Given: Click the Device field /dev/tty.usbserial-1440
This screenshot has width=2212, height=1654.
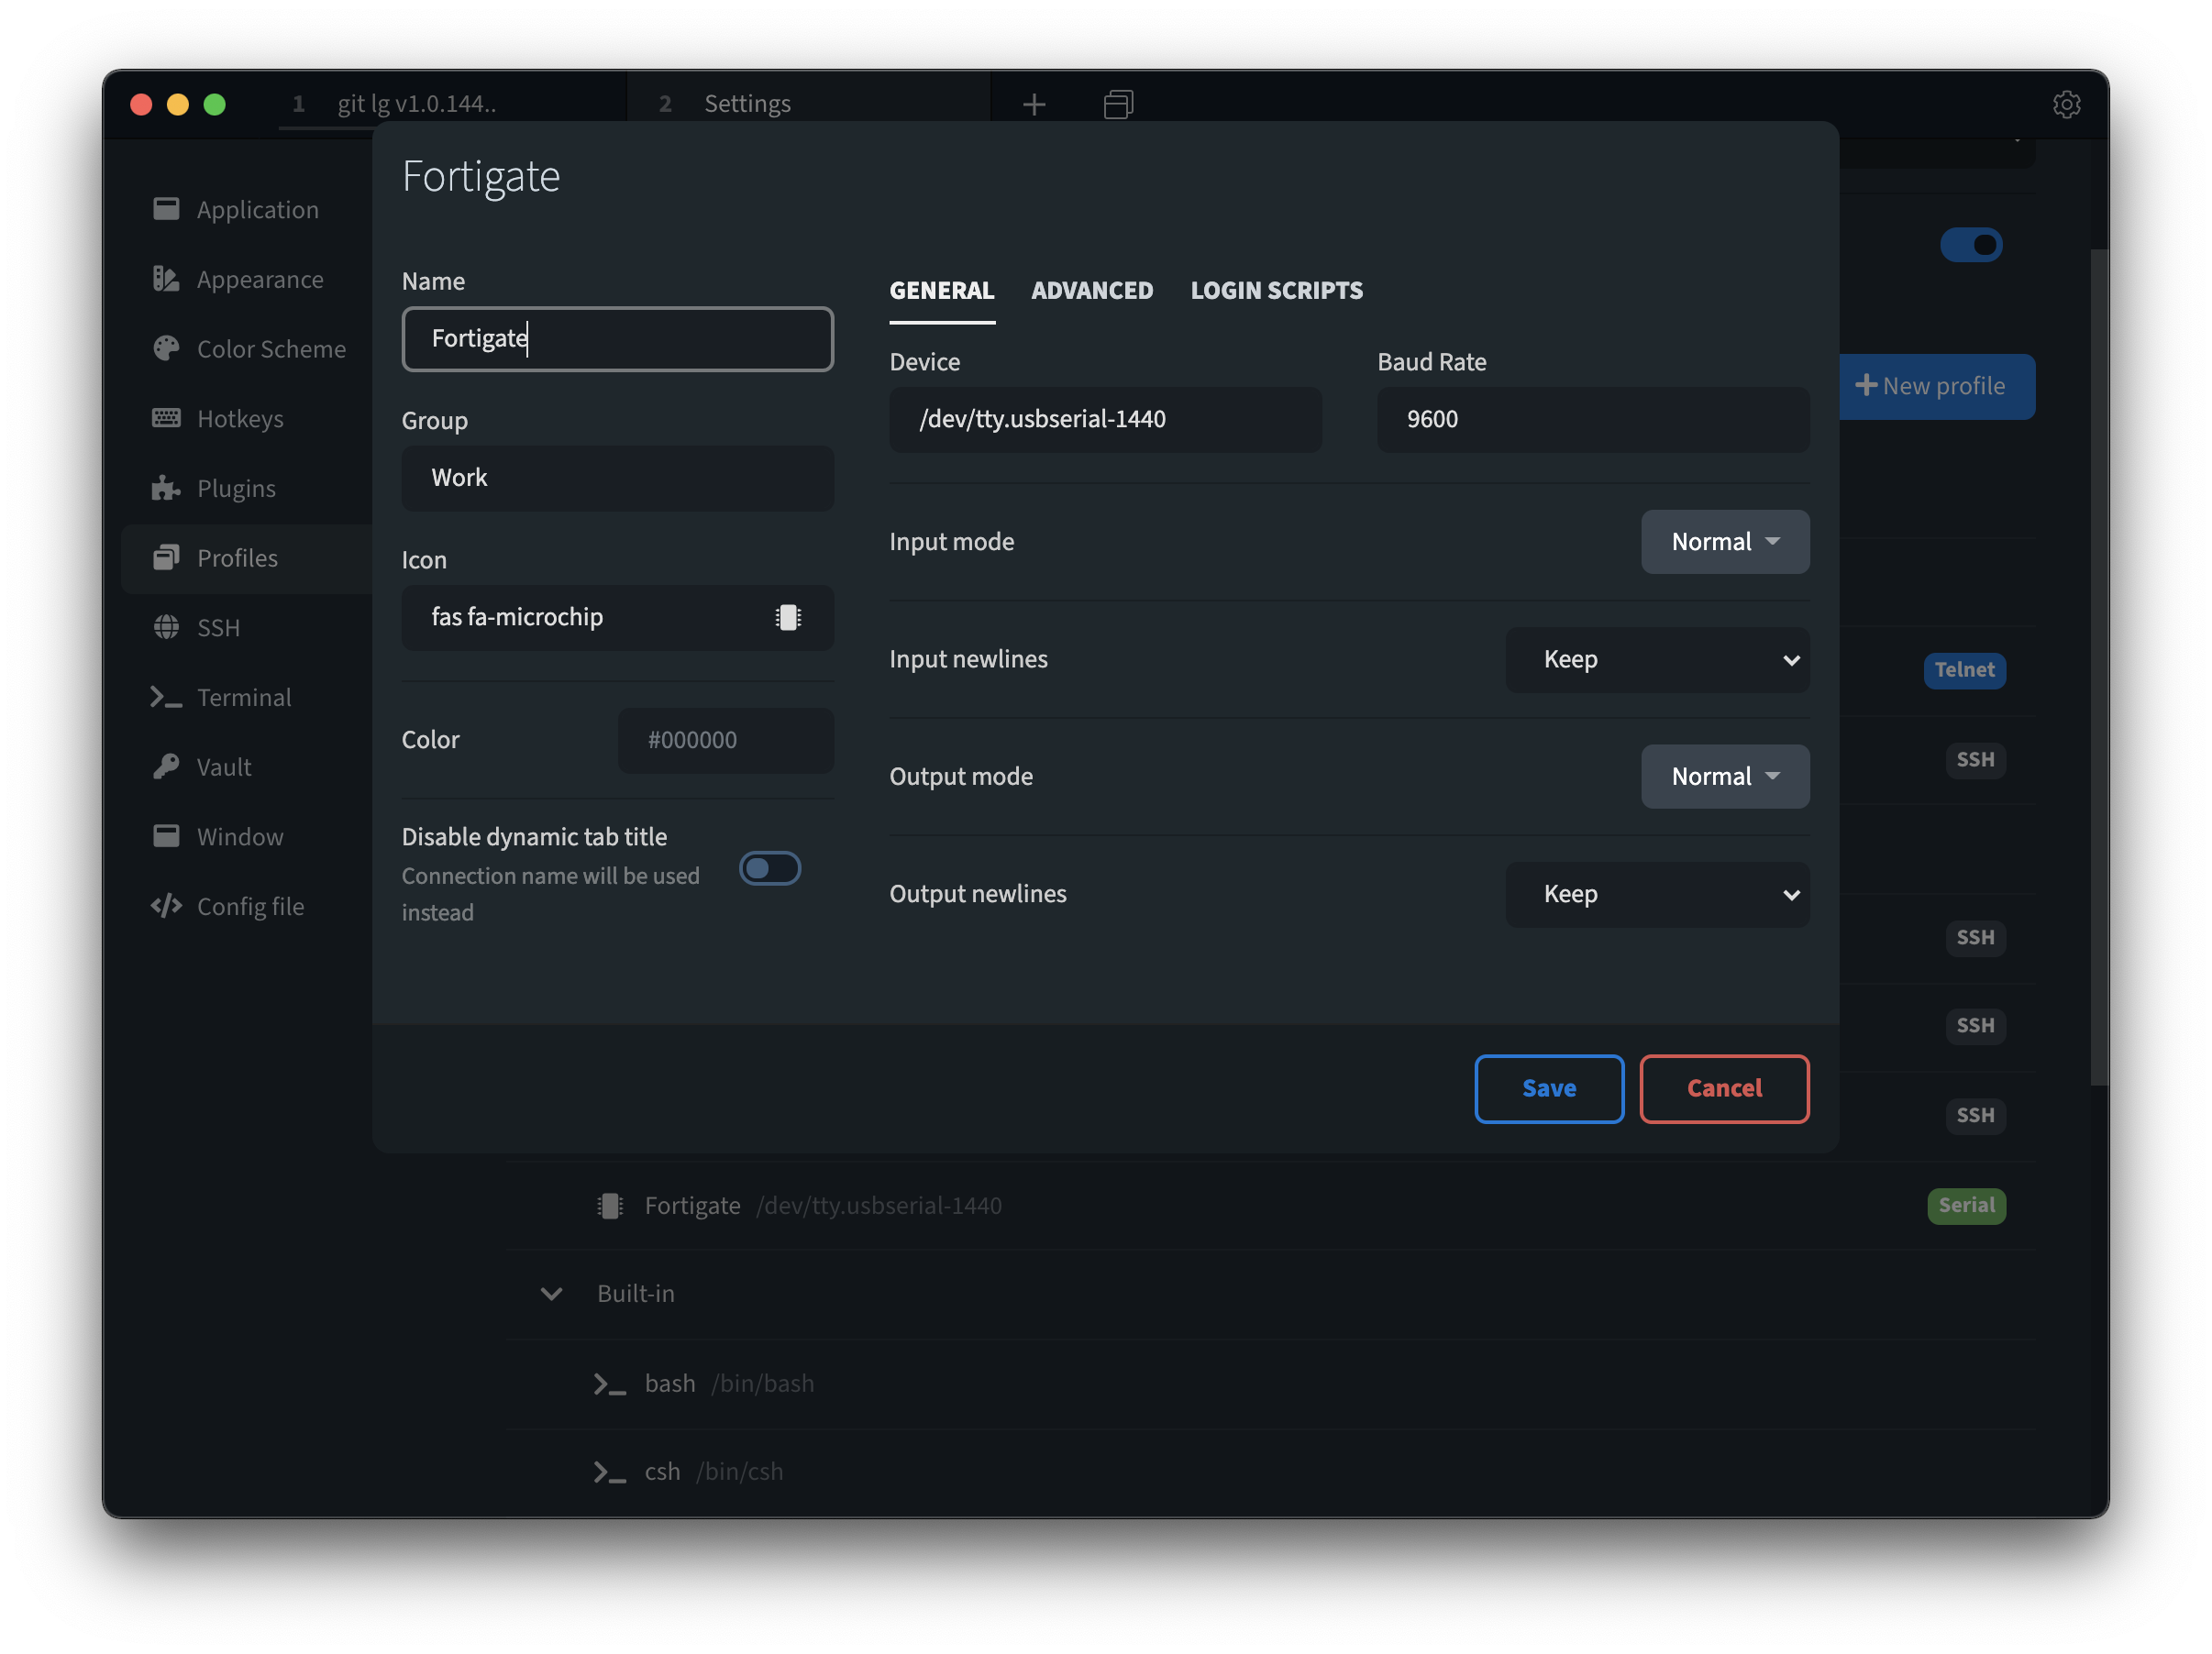Looking at the screenshot, I should pyautogui.click(x=1105, y=419).
